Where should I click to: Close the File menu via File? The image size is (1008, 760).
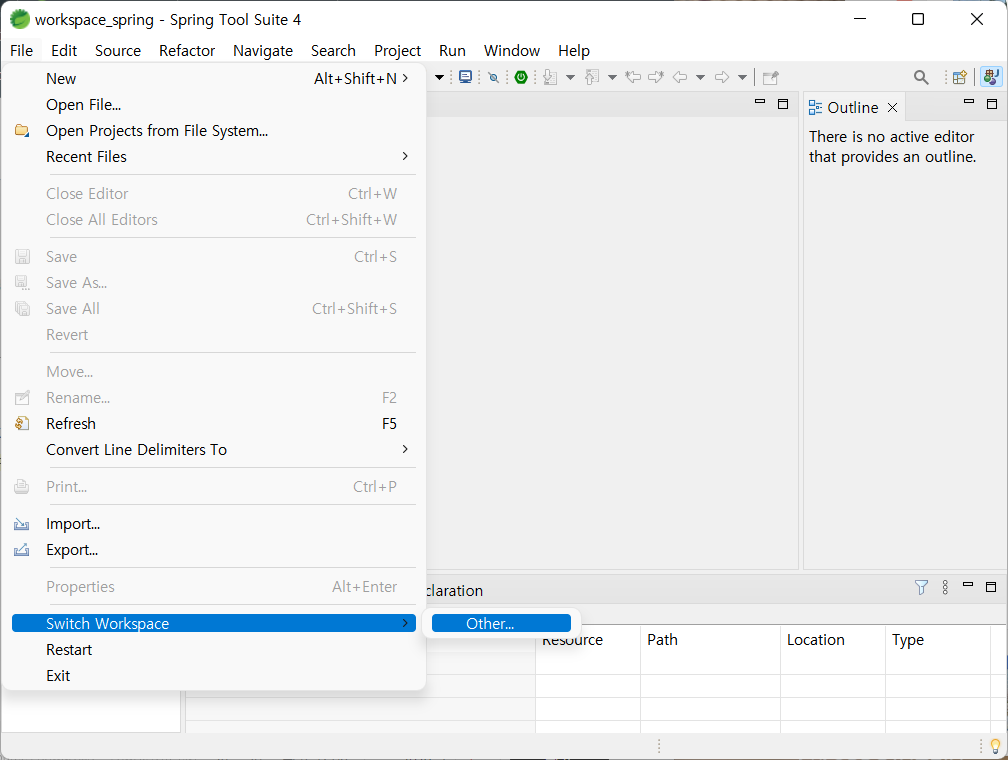21,50
